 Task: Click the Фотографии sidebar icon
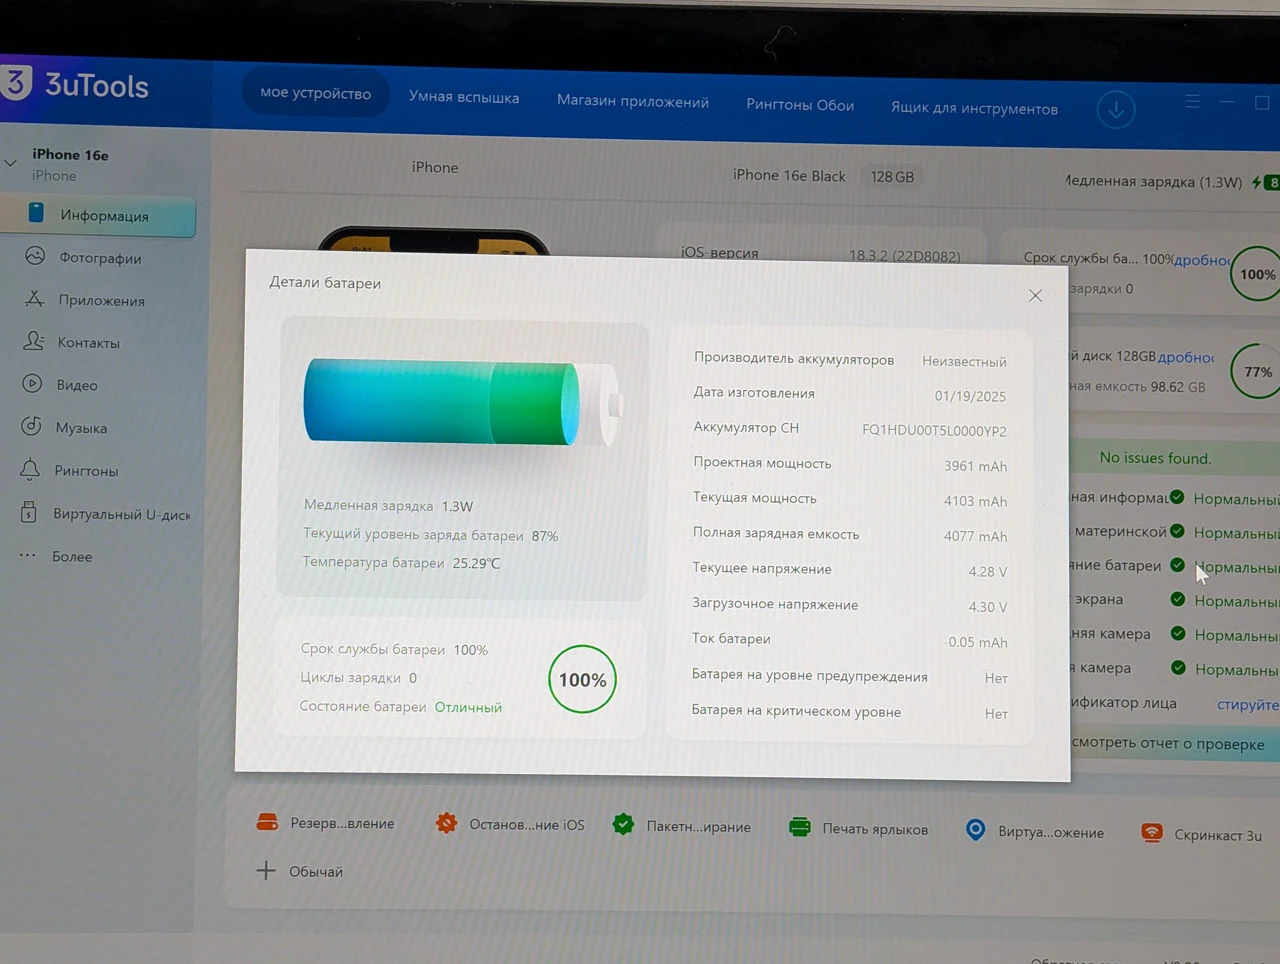point(35,256)
